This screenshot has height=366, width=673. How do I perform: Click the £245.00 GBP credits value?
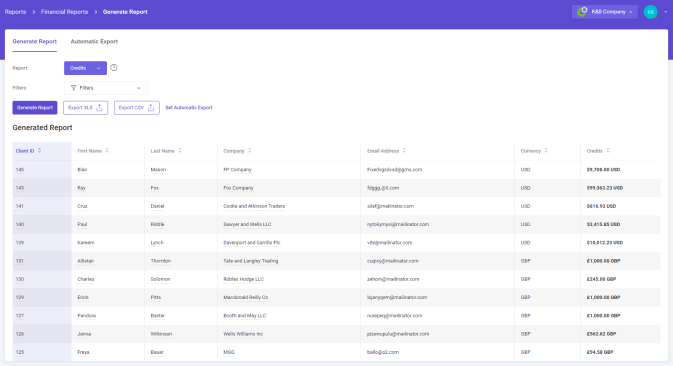[601, 279]
